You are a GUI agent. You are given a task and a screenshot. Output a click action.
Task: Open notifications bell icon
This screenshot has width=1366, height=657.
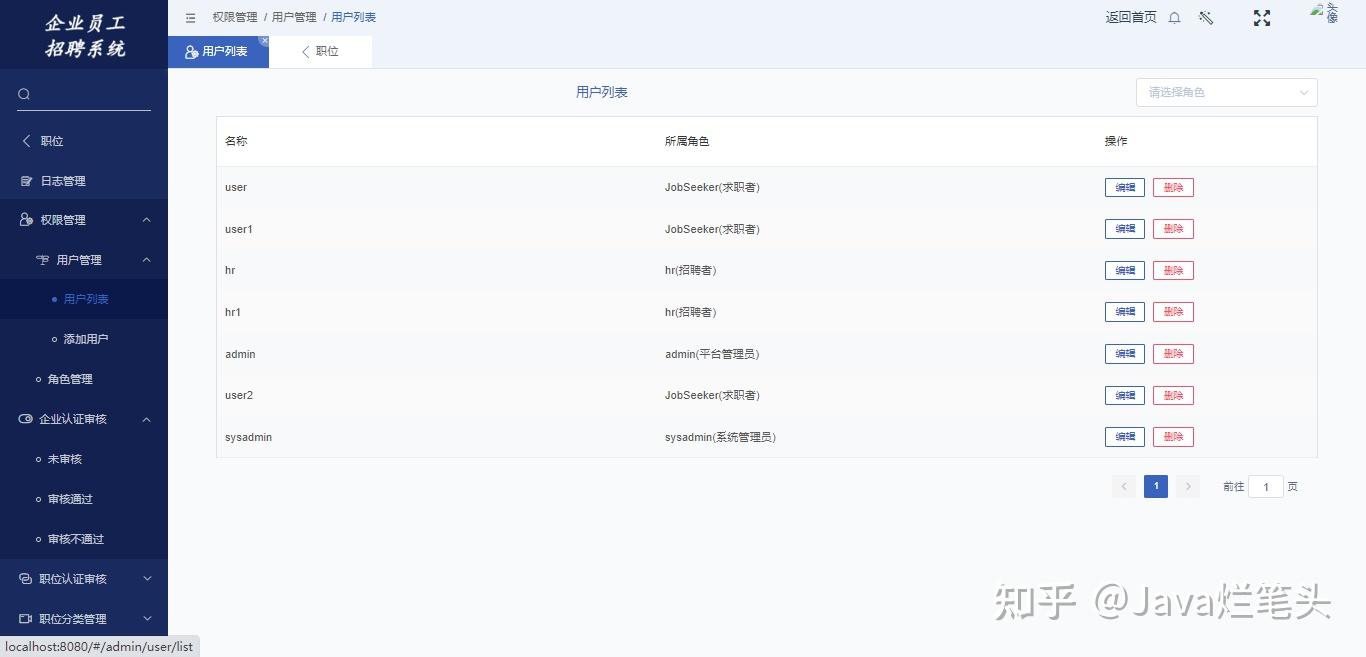point(1175,18)
